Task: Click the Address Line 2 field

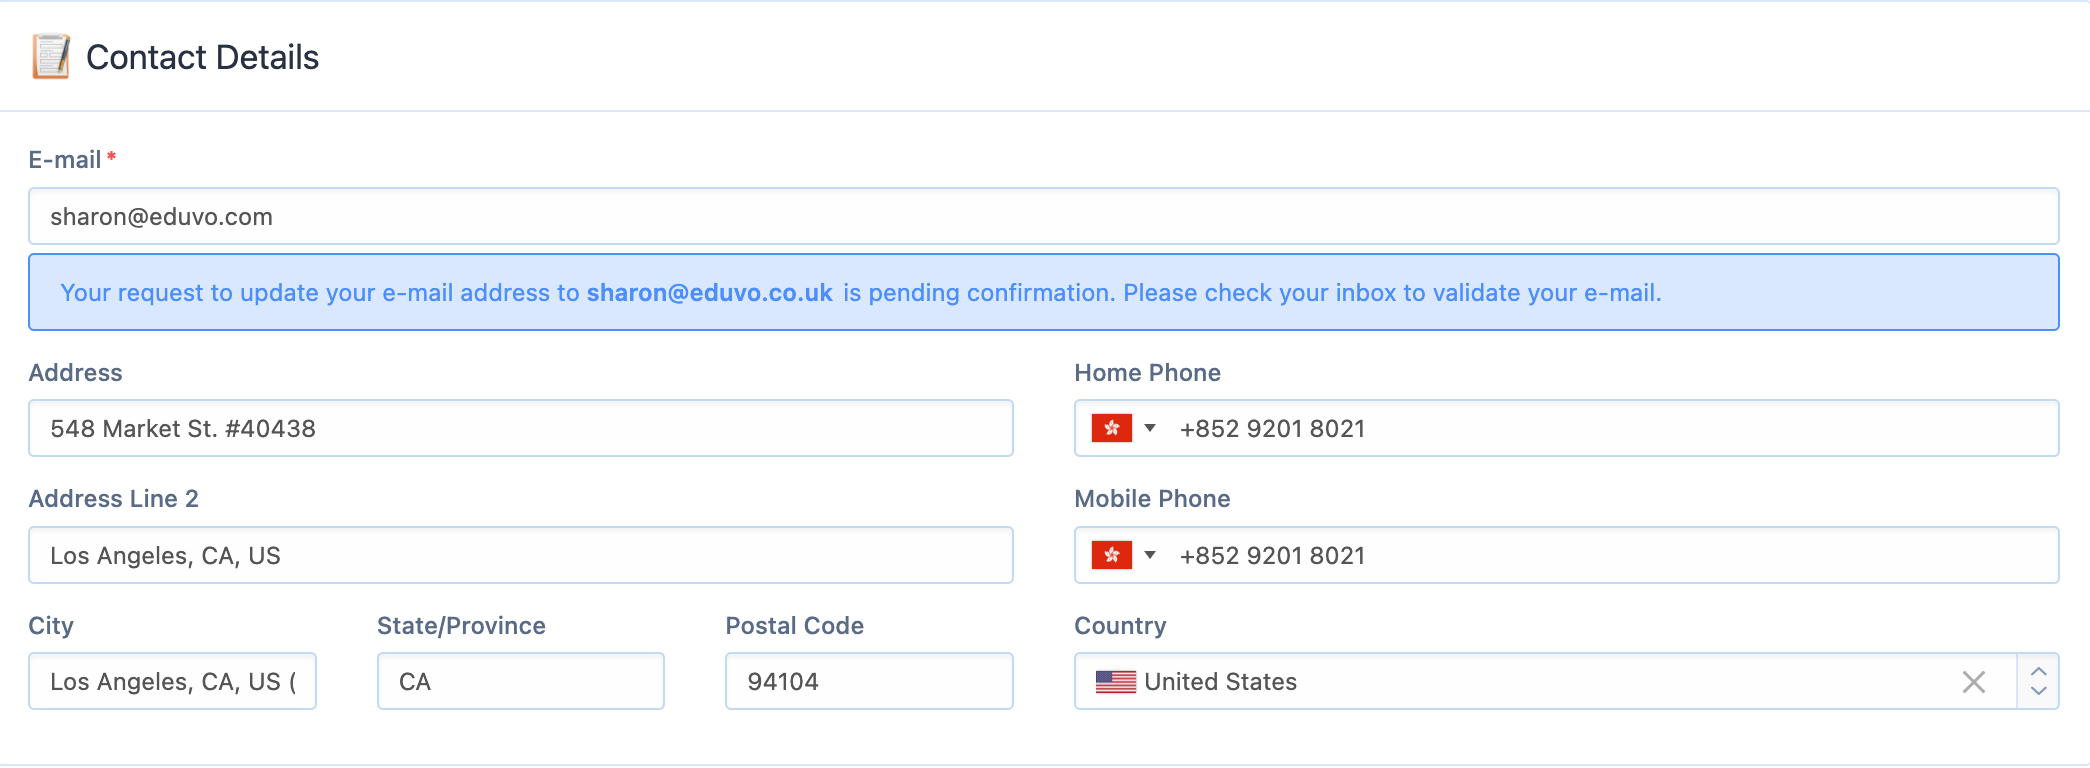Action: tap(521, 555)
